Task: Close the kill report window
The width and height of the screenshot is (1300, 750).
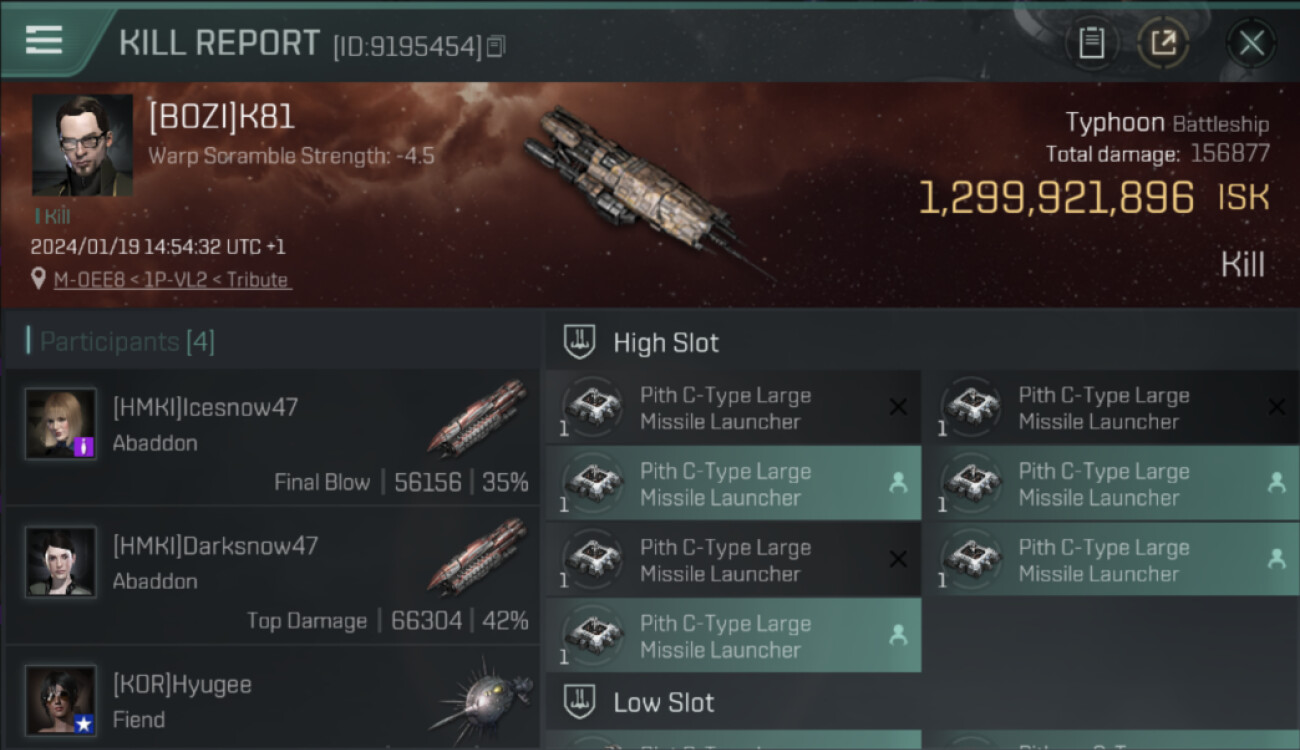Action: point(1251,43)
